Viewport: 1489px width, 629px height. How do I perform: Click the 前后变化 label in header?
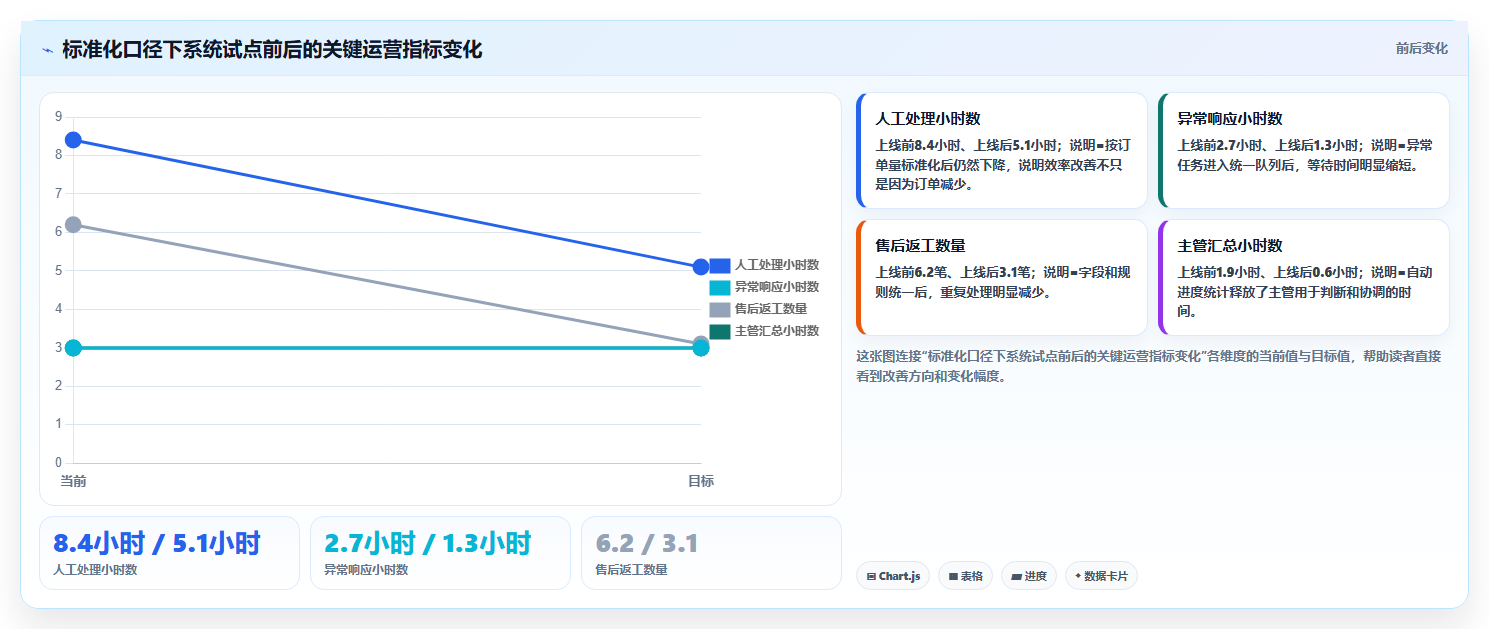click(1421, 49)
